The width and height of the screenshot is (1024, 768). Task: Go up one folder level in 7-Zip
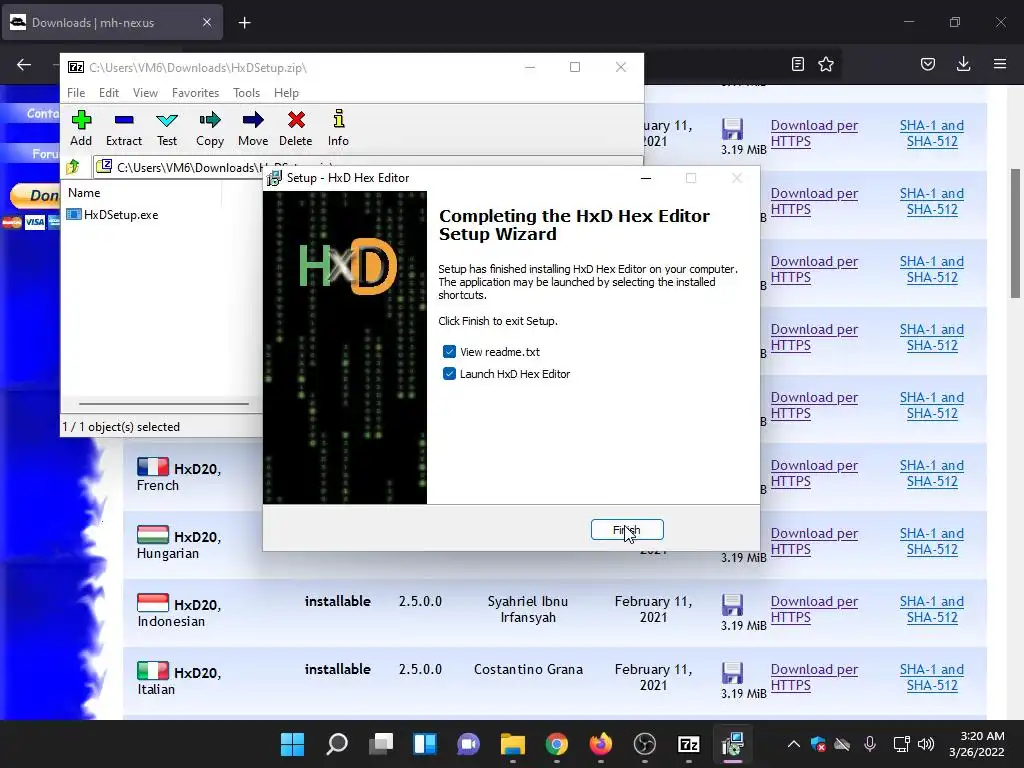tap(73, 167)
